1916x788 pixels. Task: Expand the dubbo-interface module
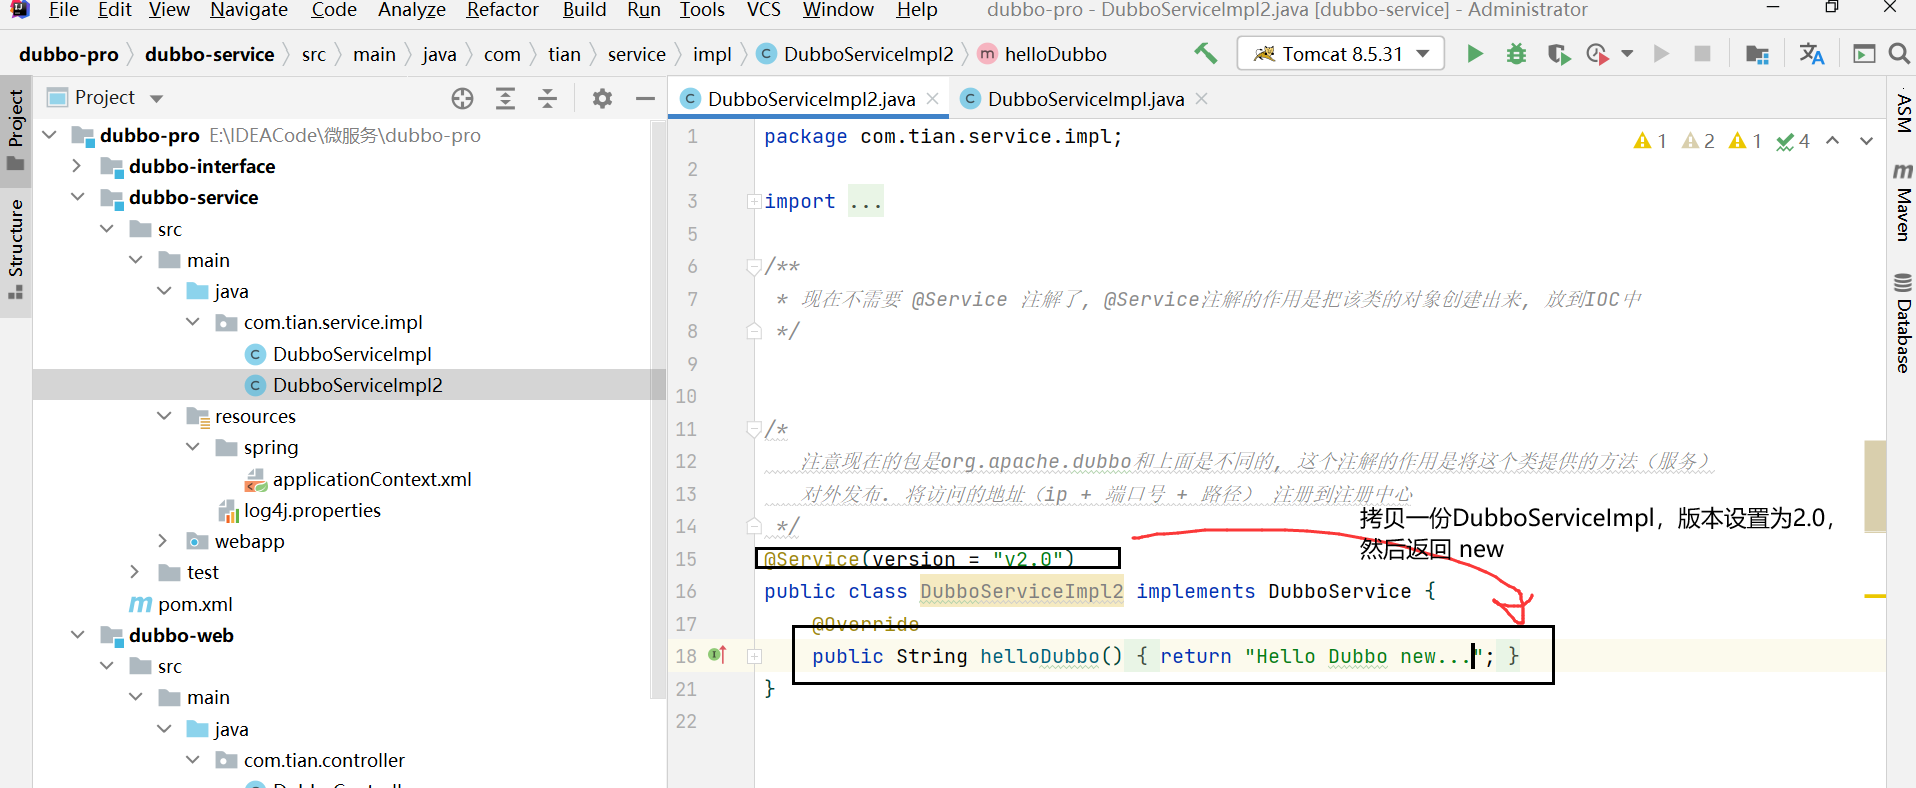coord(77,166)
